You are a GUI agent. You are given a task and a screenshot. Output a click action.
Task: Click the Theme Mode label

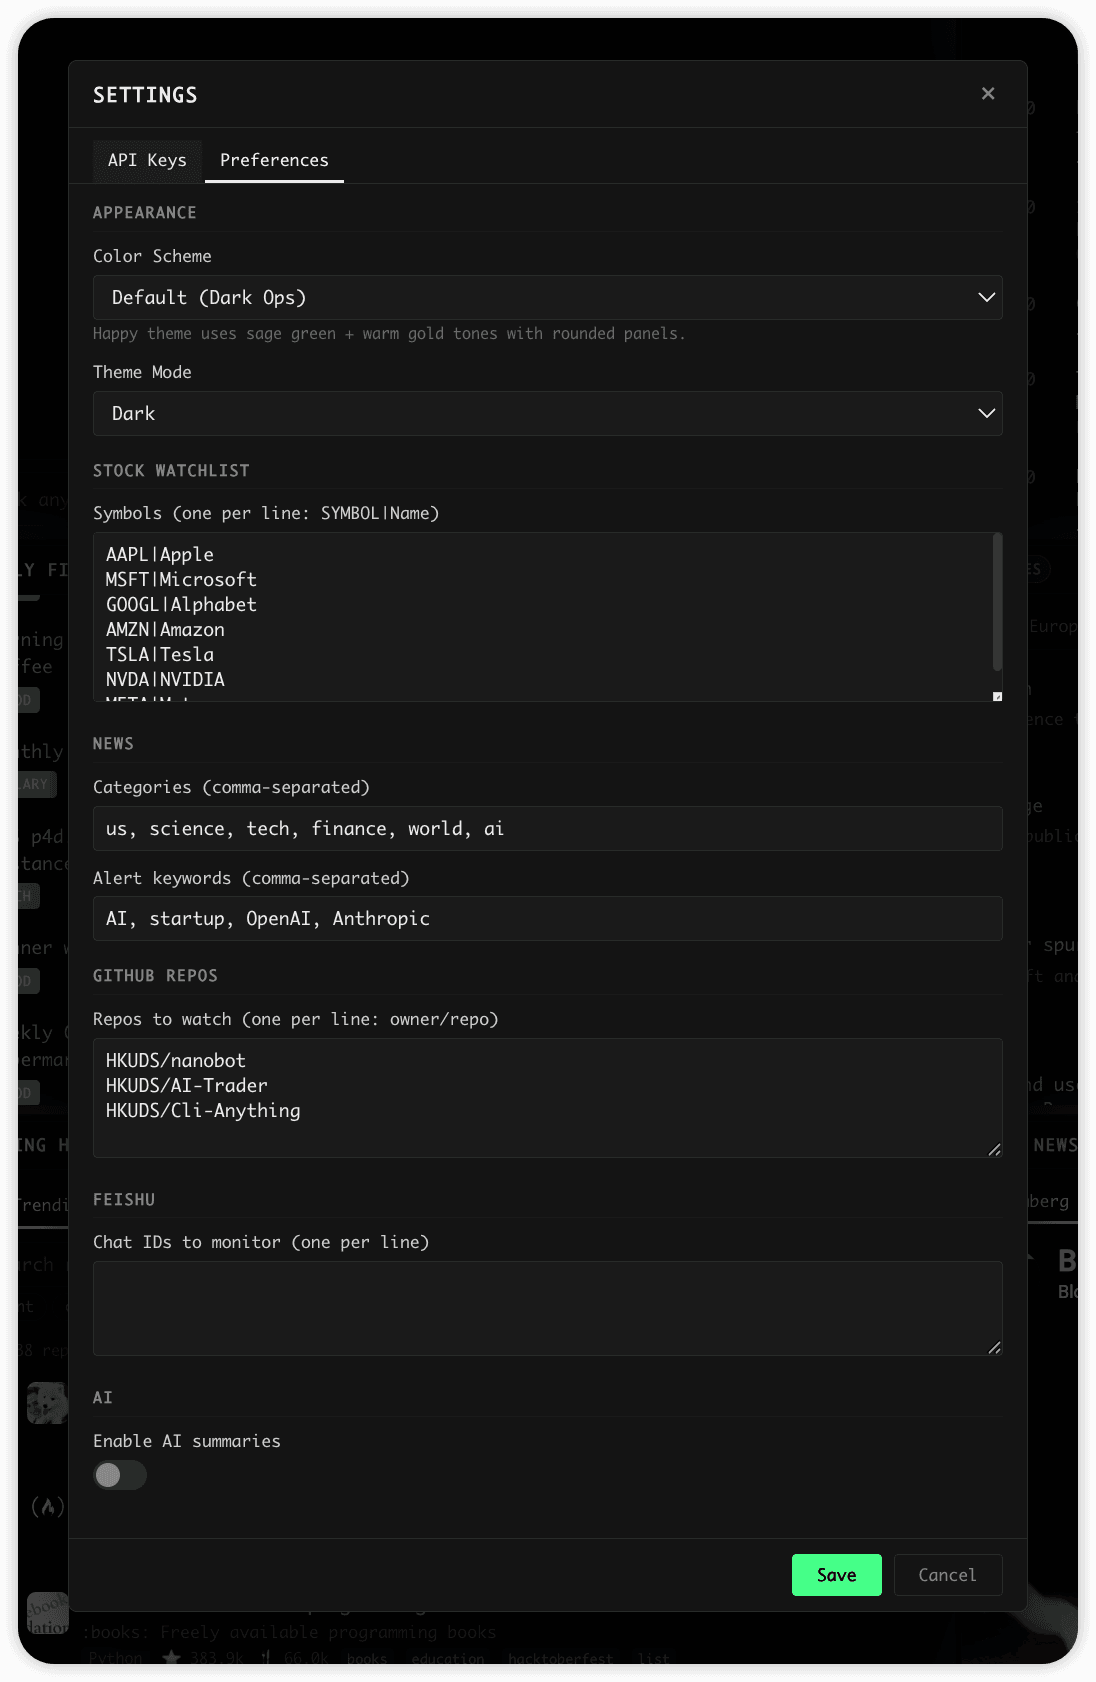[x=142, y=372]
